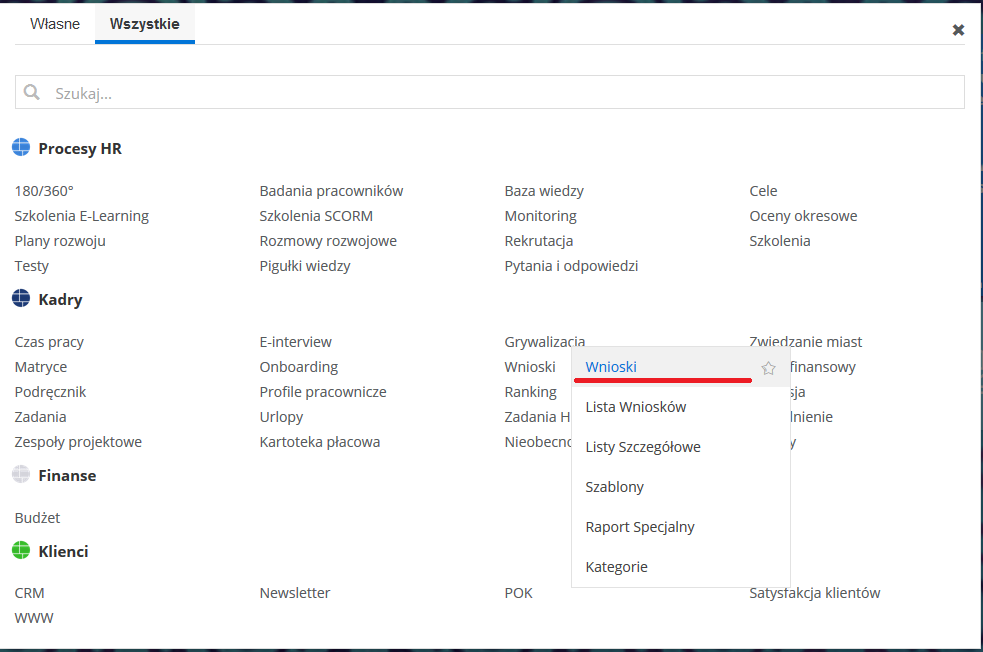Go to Szkolenia SCORM

316,216
